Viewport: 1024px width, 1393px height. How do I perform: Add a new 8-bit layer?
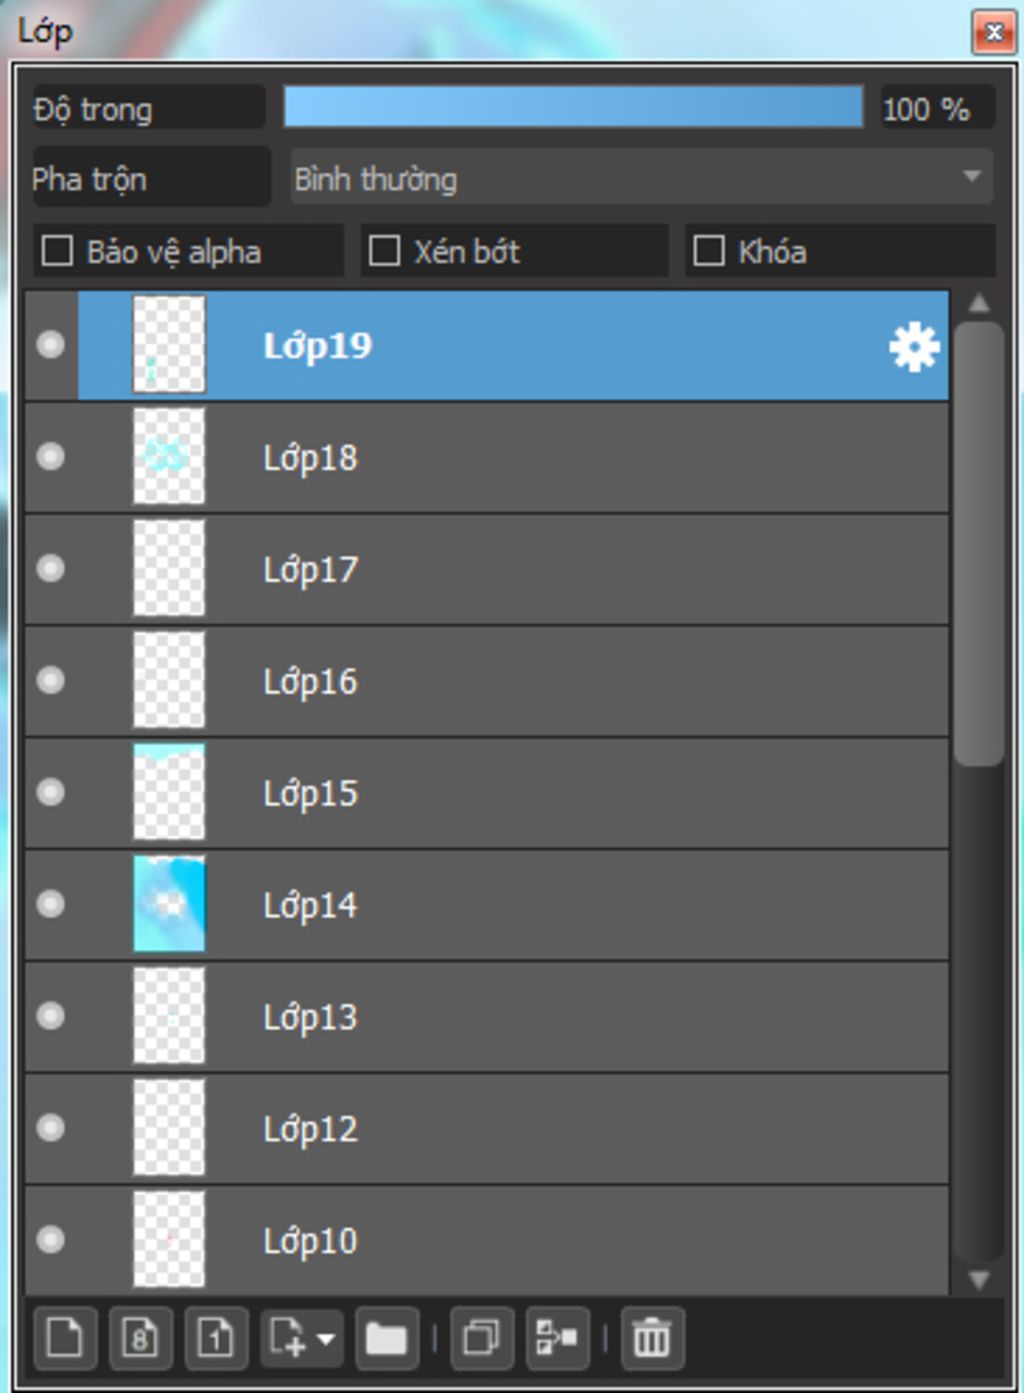141,1337
